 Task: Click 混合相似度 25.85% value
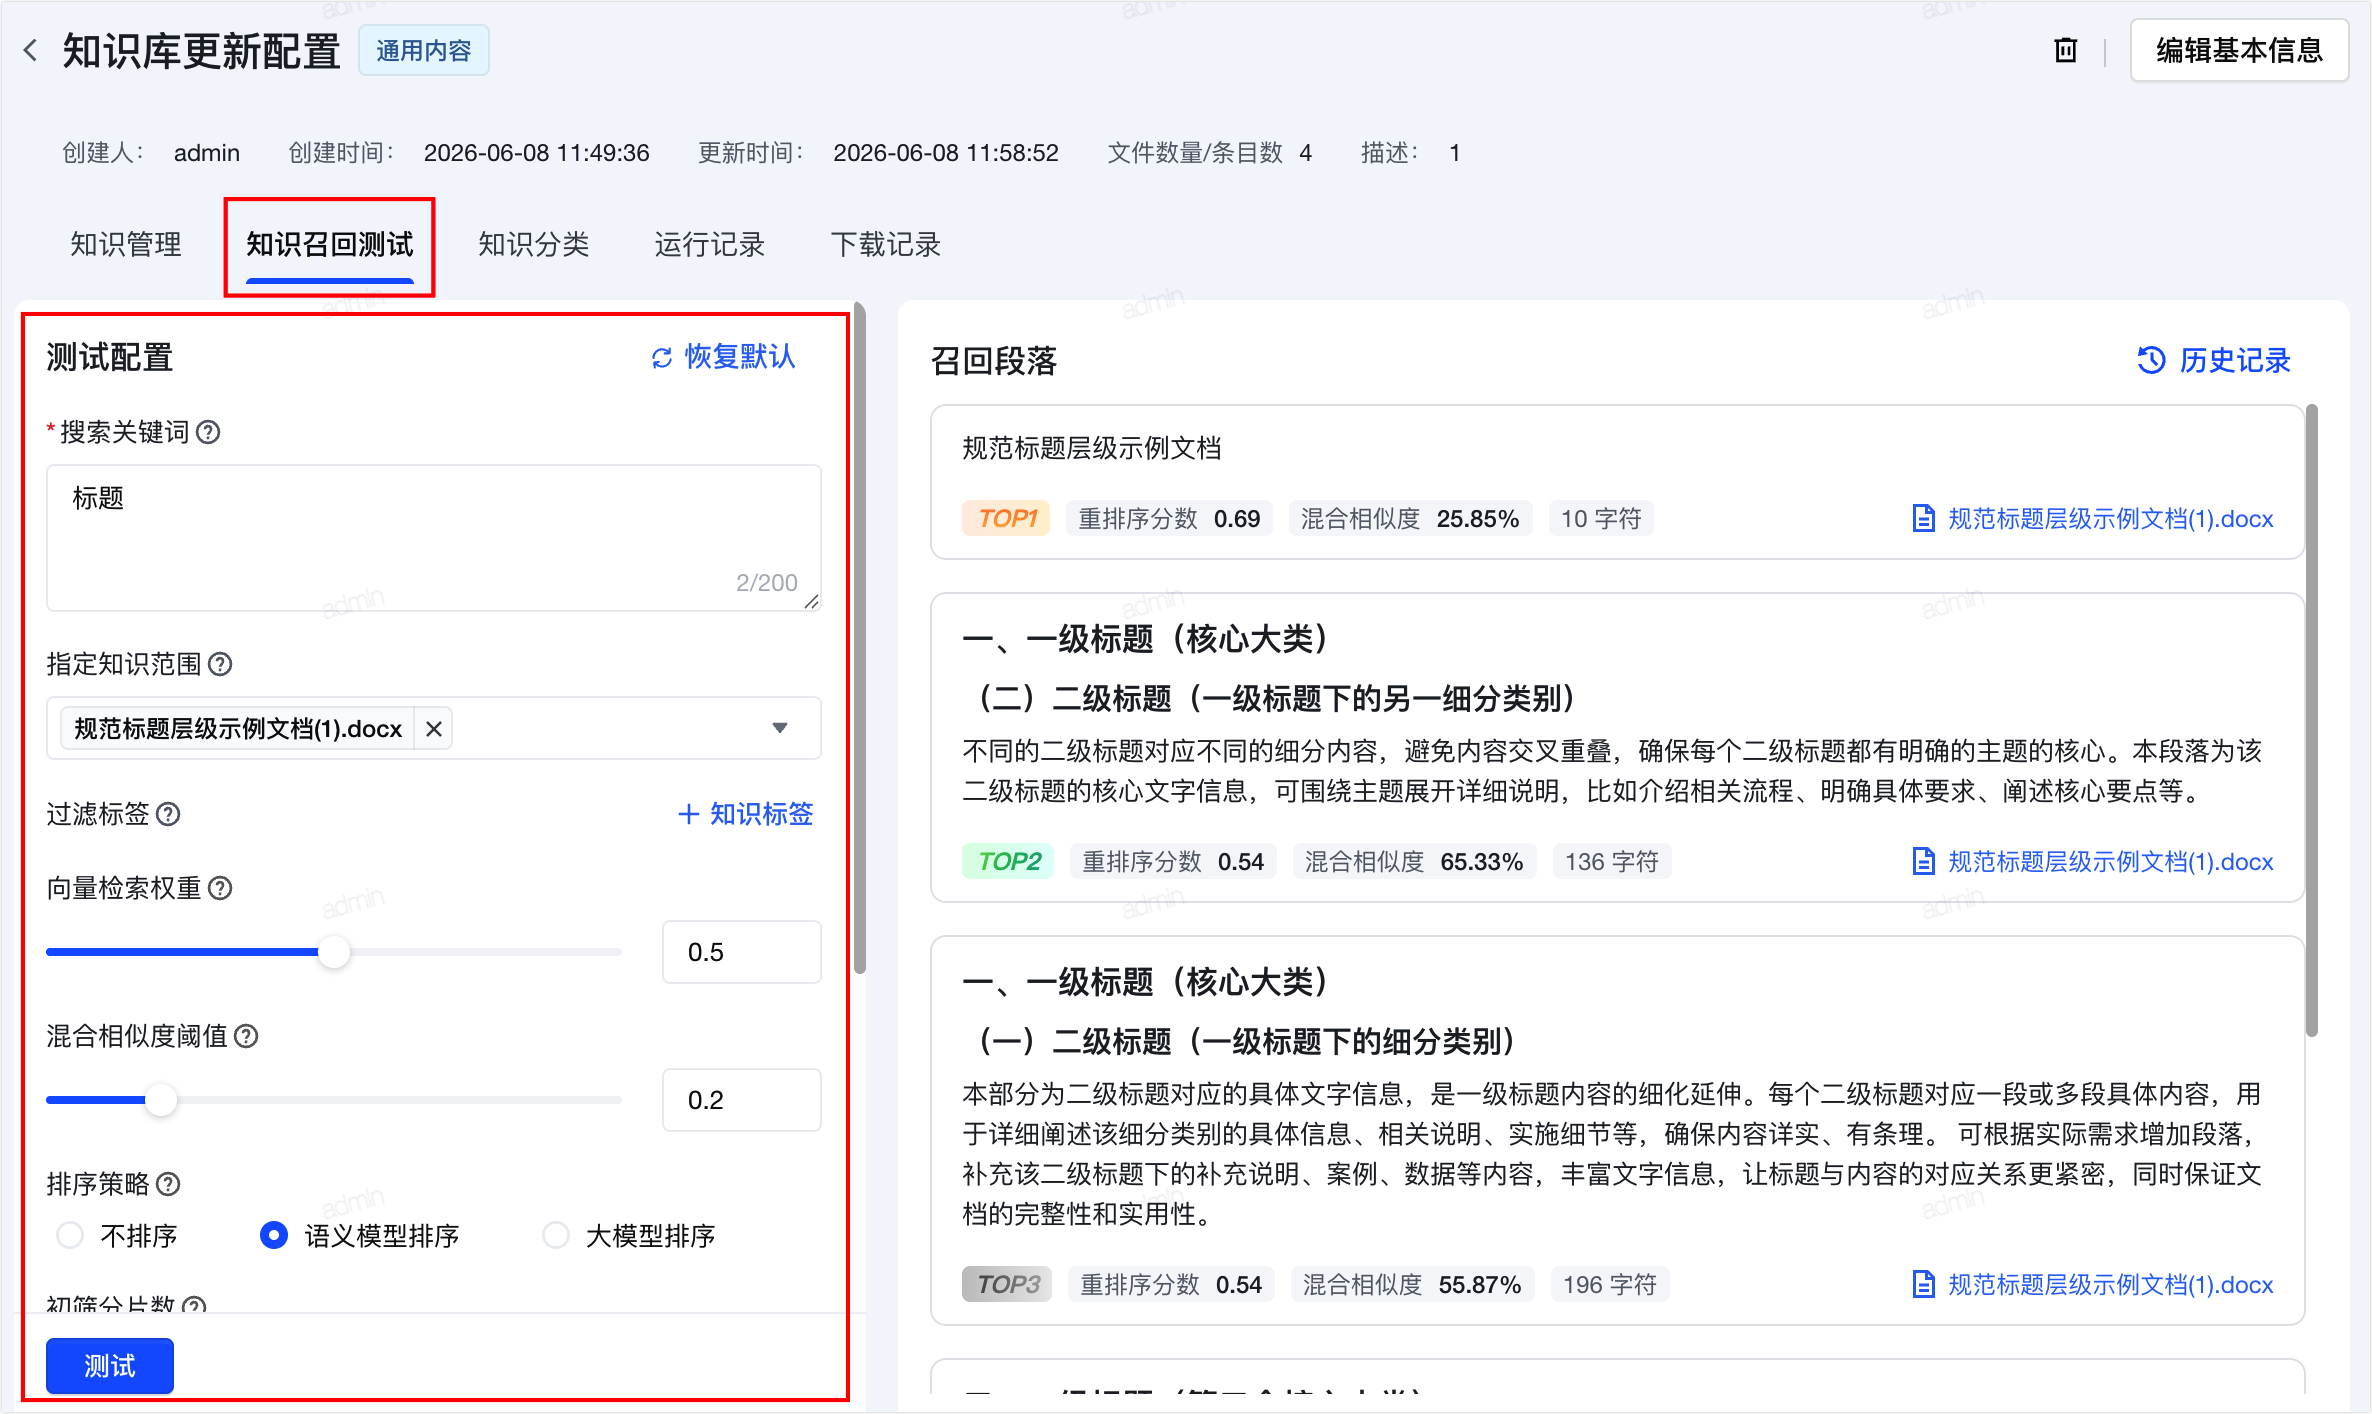pos(1478,519)
